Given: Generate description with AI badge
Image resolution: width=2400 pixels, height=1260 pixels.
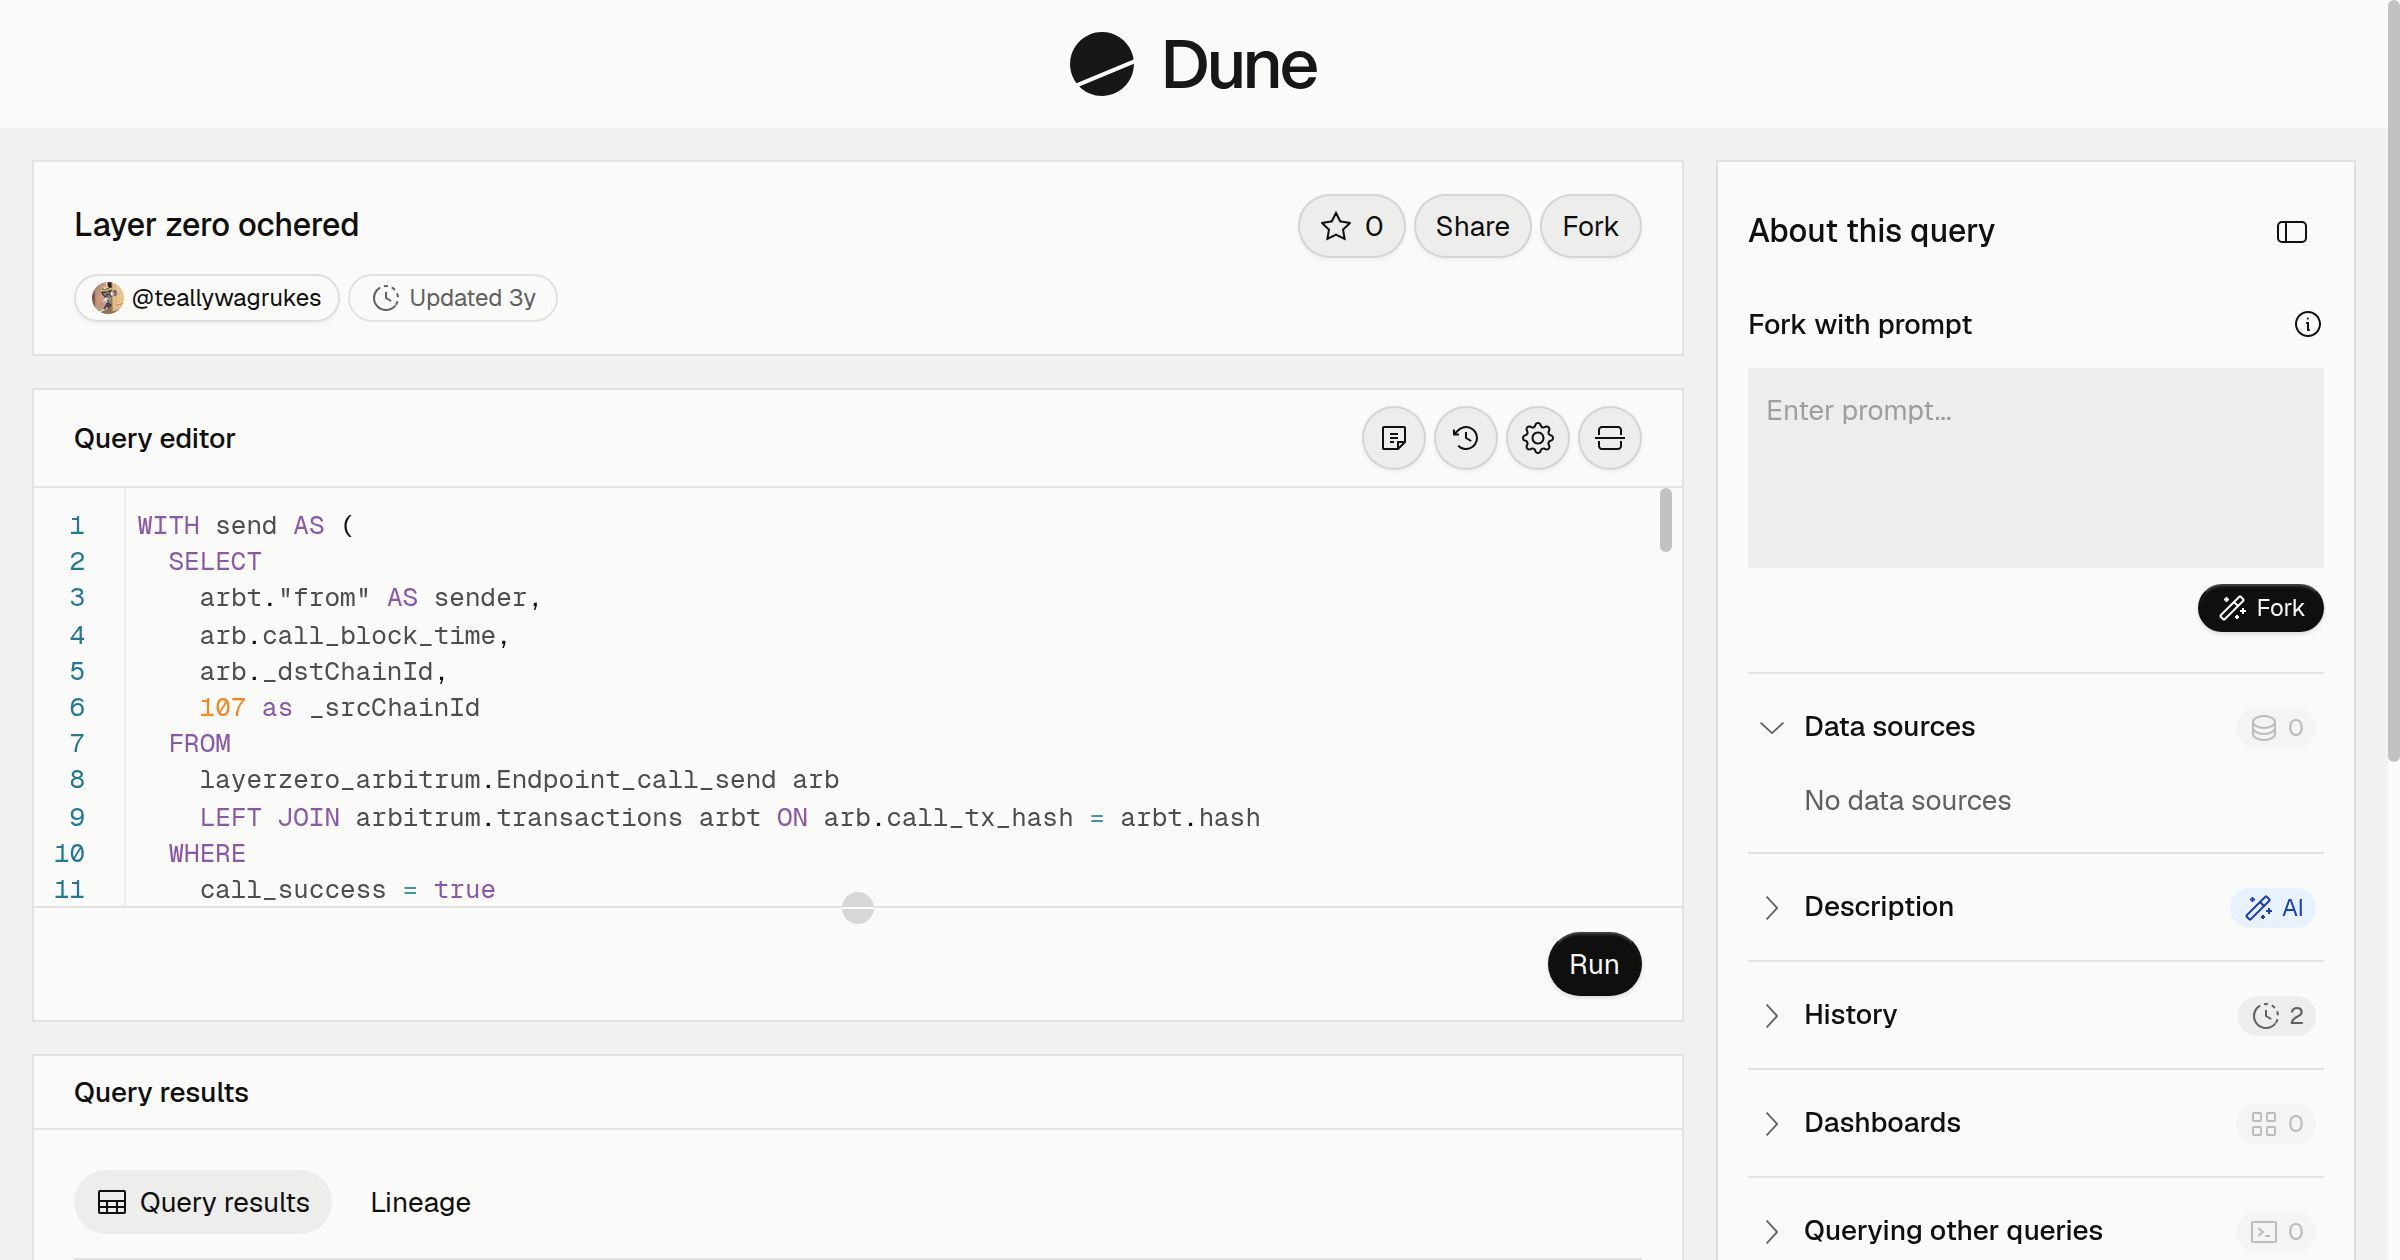Looking at the screenshot, I should 2273,907.
